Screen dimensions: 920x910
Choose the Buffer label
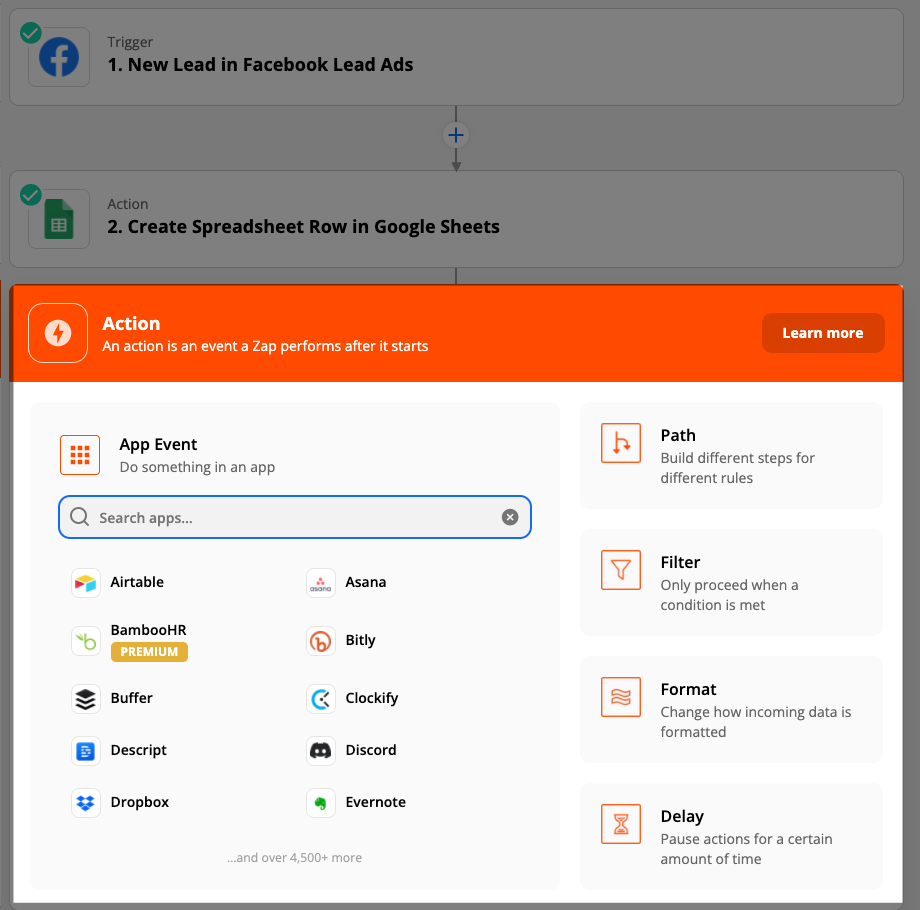point(131,698)
